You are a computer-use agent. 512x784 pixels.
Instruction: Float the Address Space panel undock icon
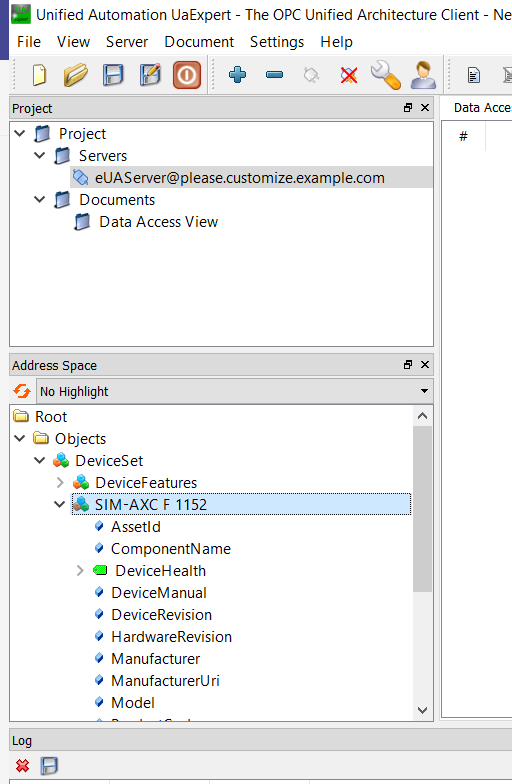pos(408,364)
